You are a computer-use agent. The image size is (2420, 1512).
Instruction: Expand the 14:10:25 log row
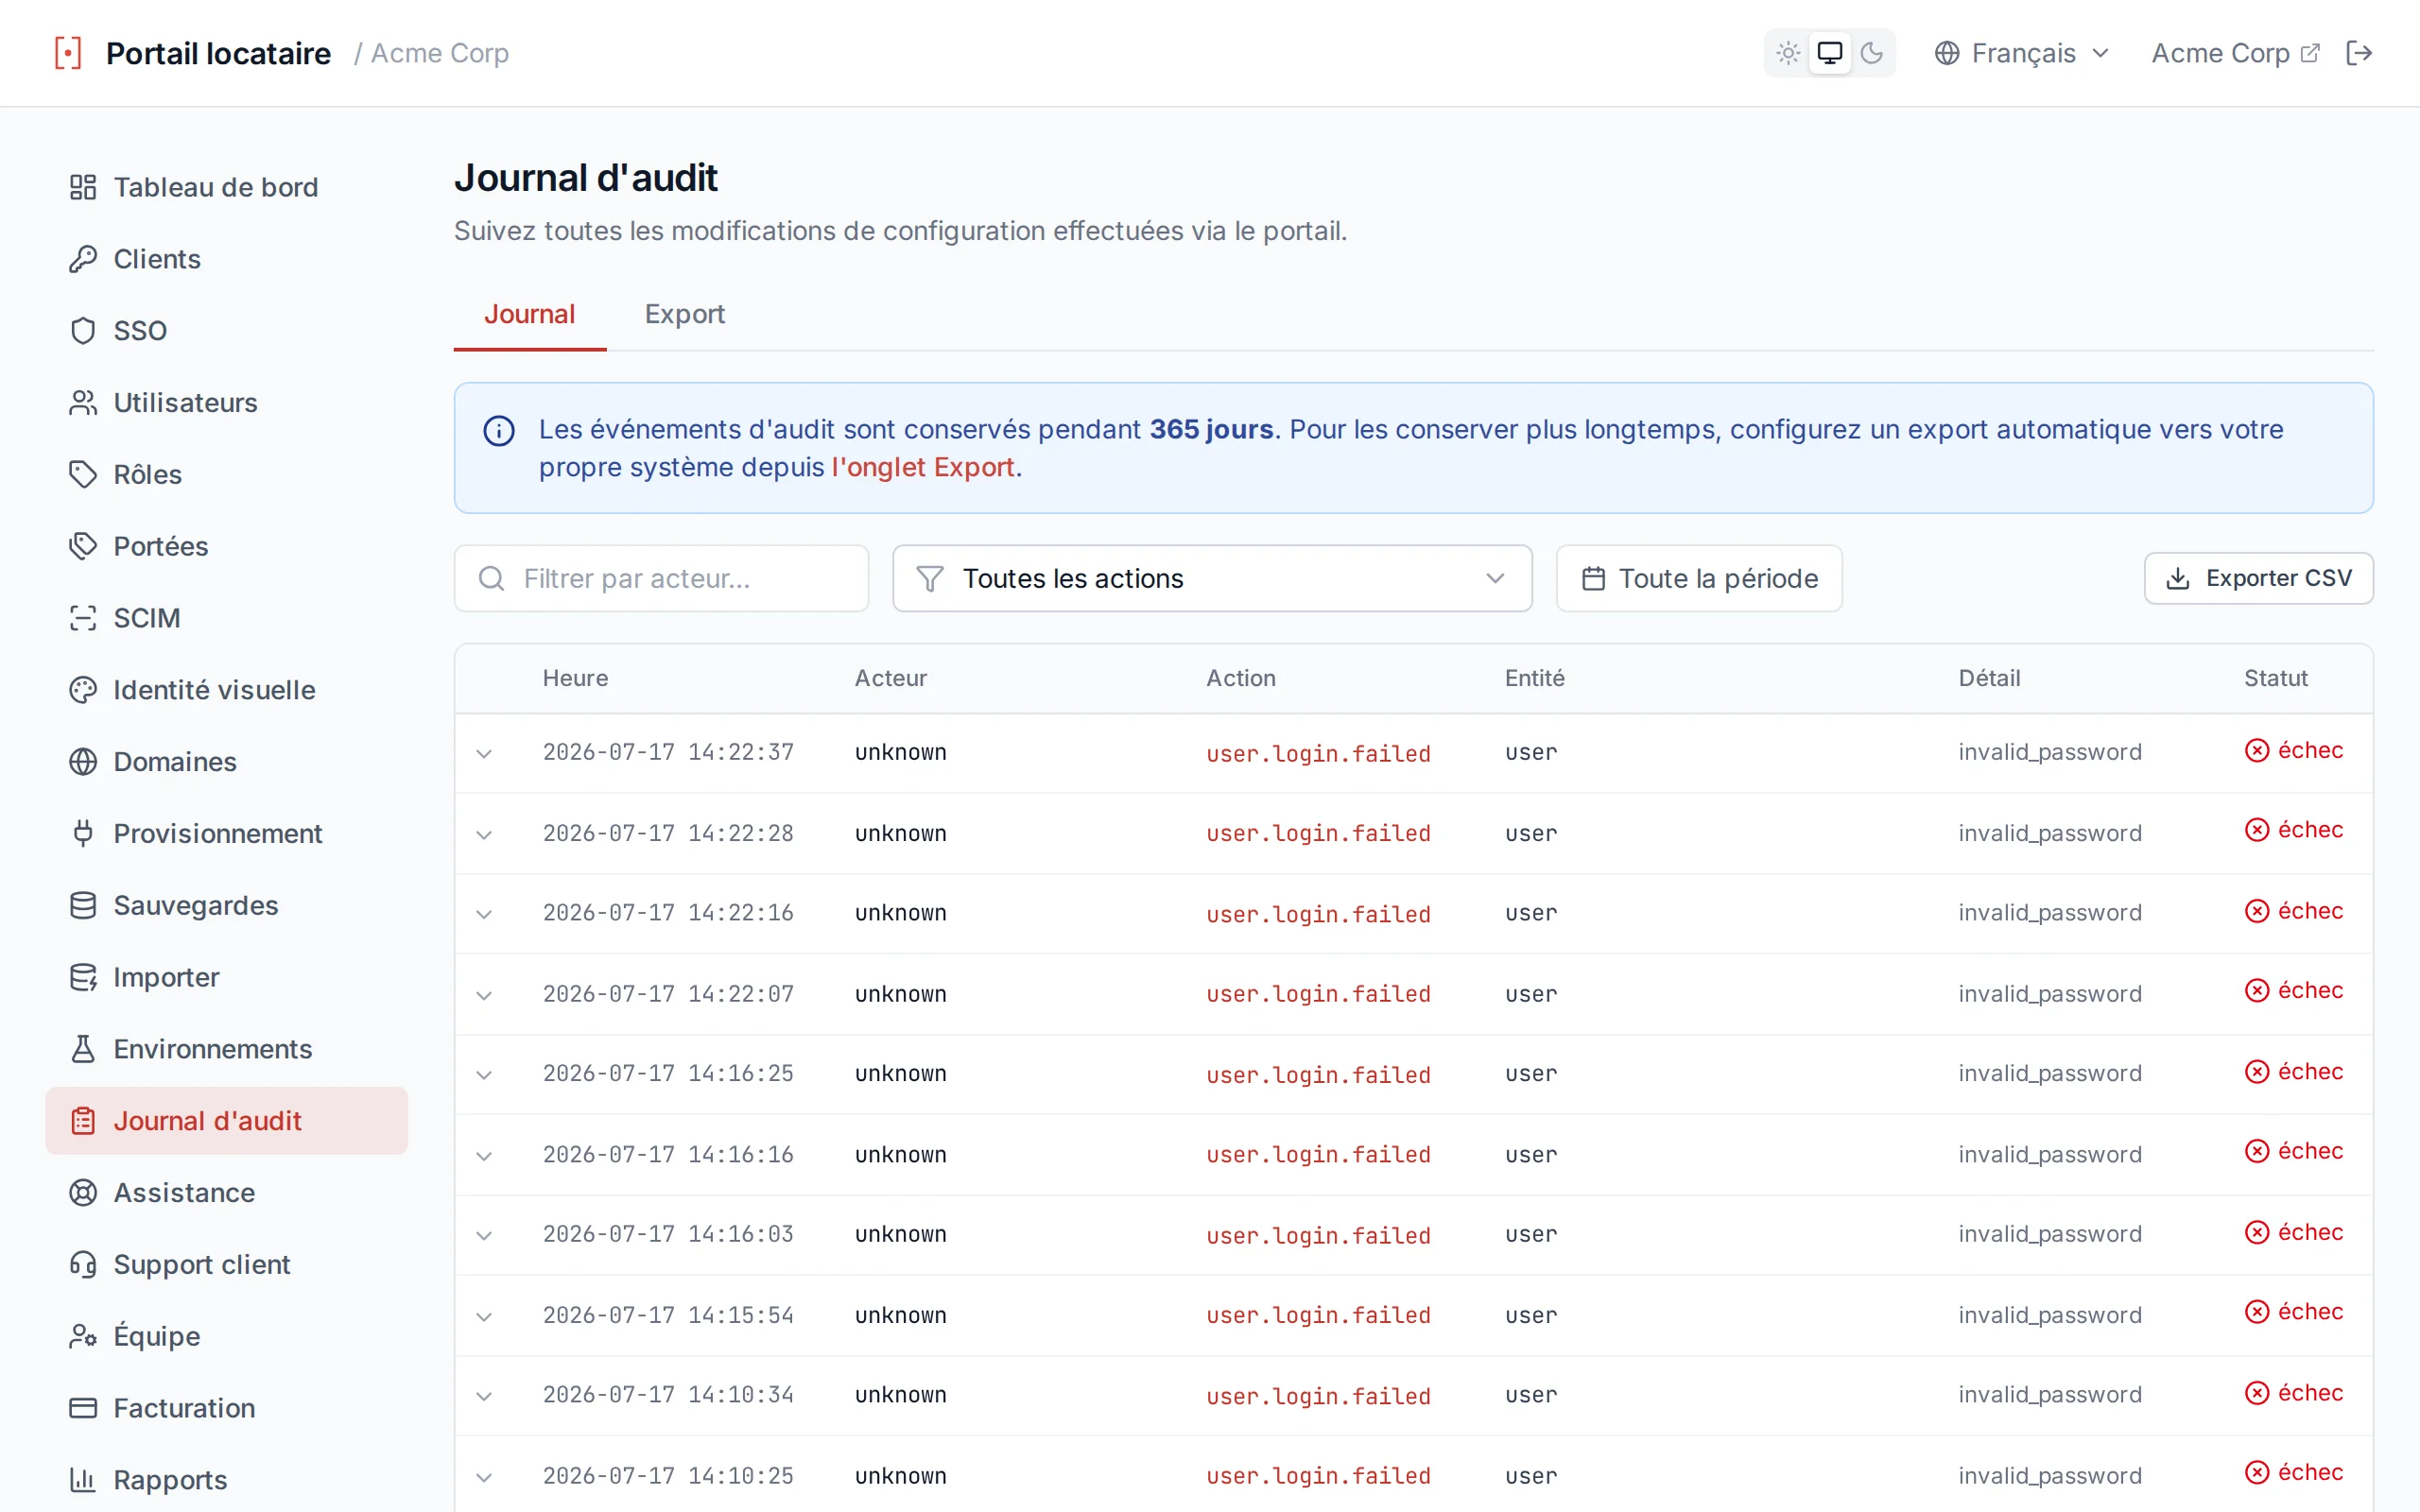tap(484, 1477)
